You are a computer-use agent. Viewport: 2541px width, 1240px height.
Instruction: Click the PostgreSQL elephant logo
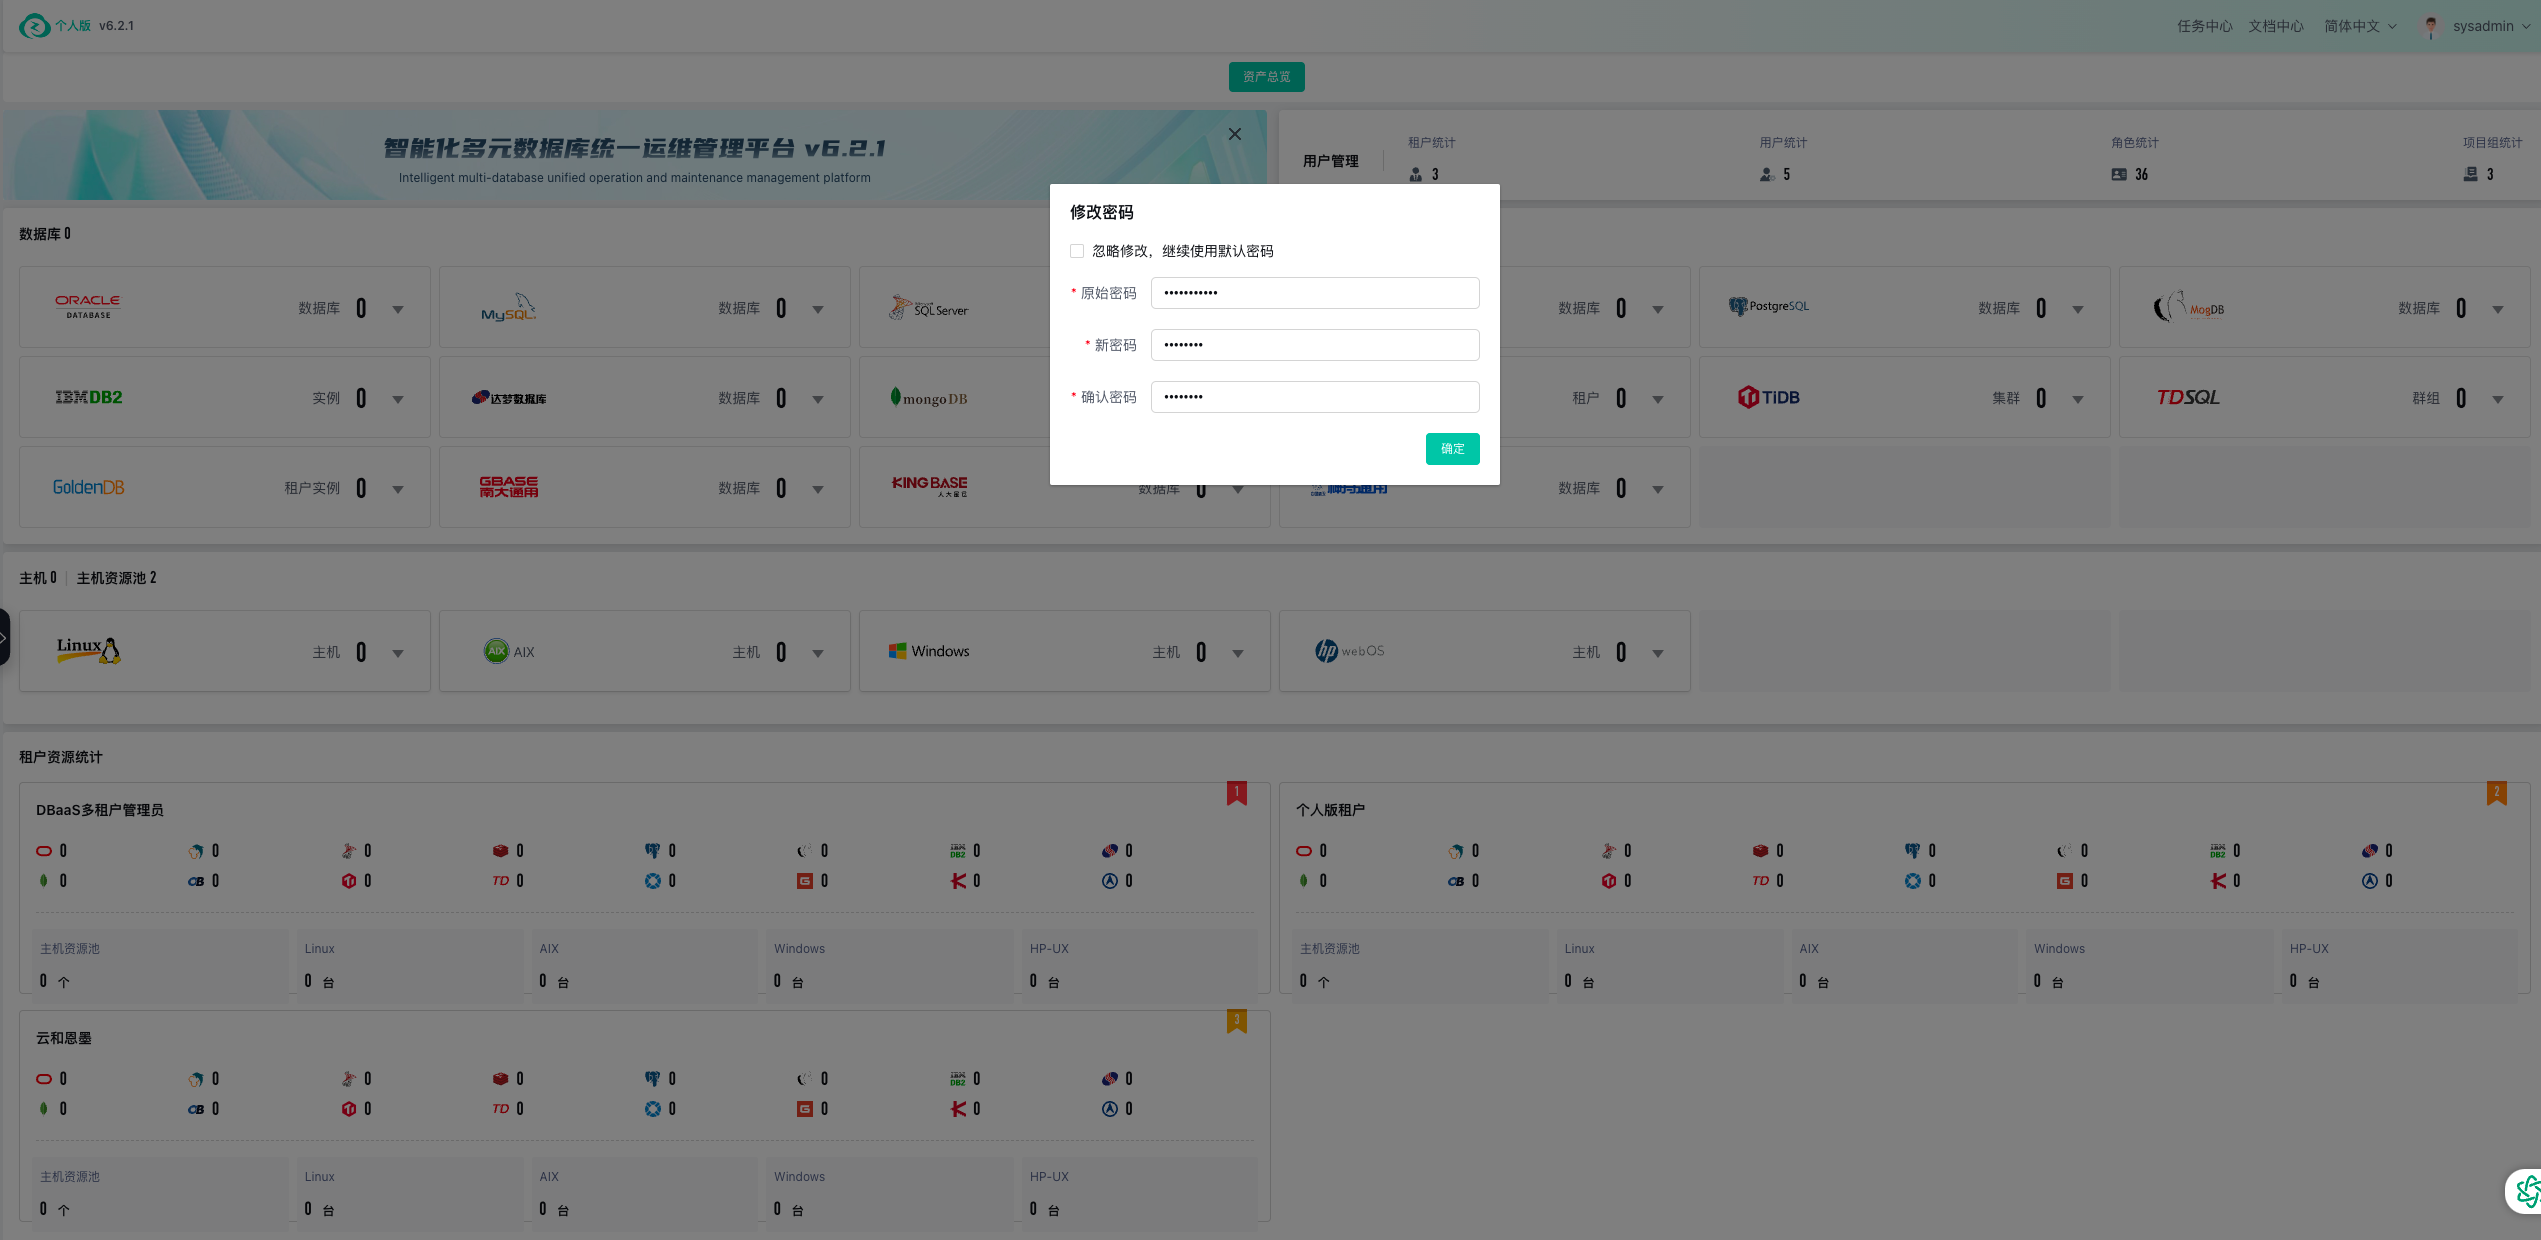point(1738,307)
